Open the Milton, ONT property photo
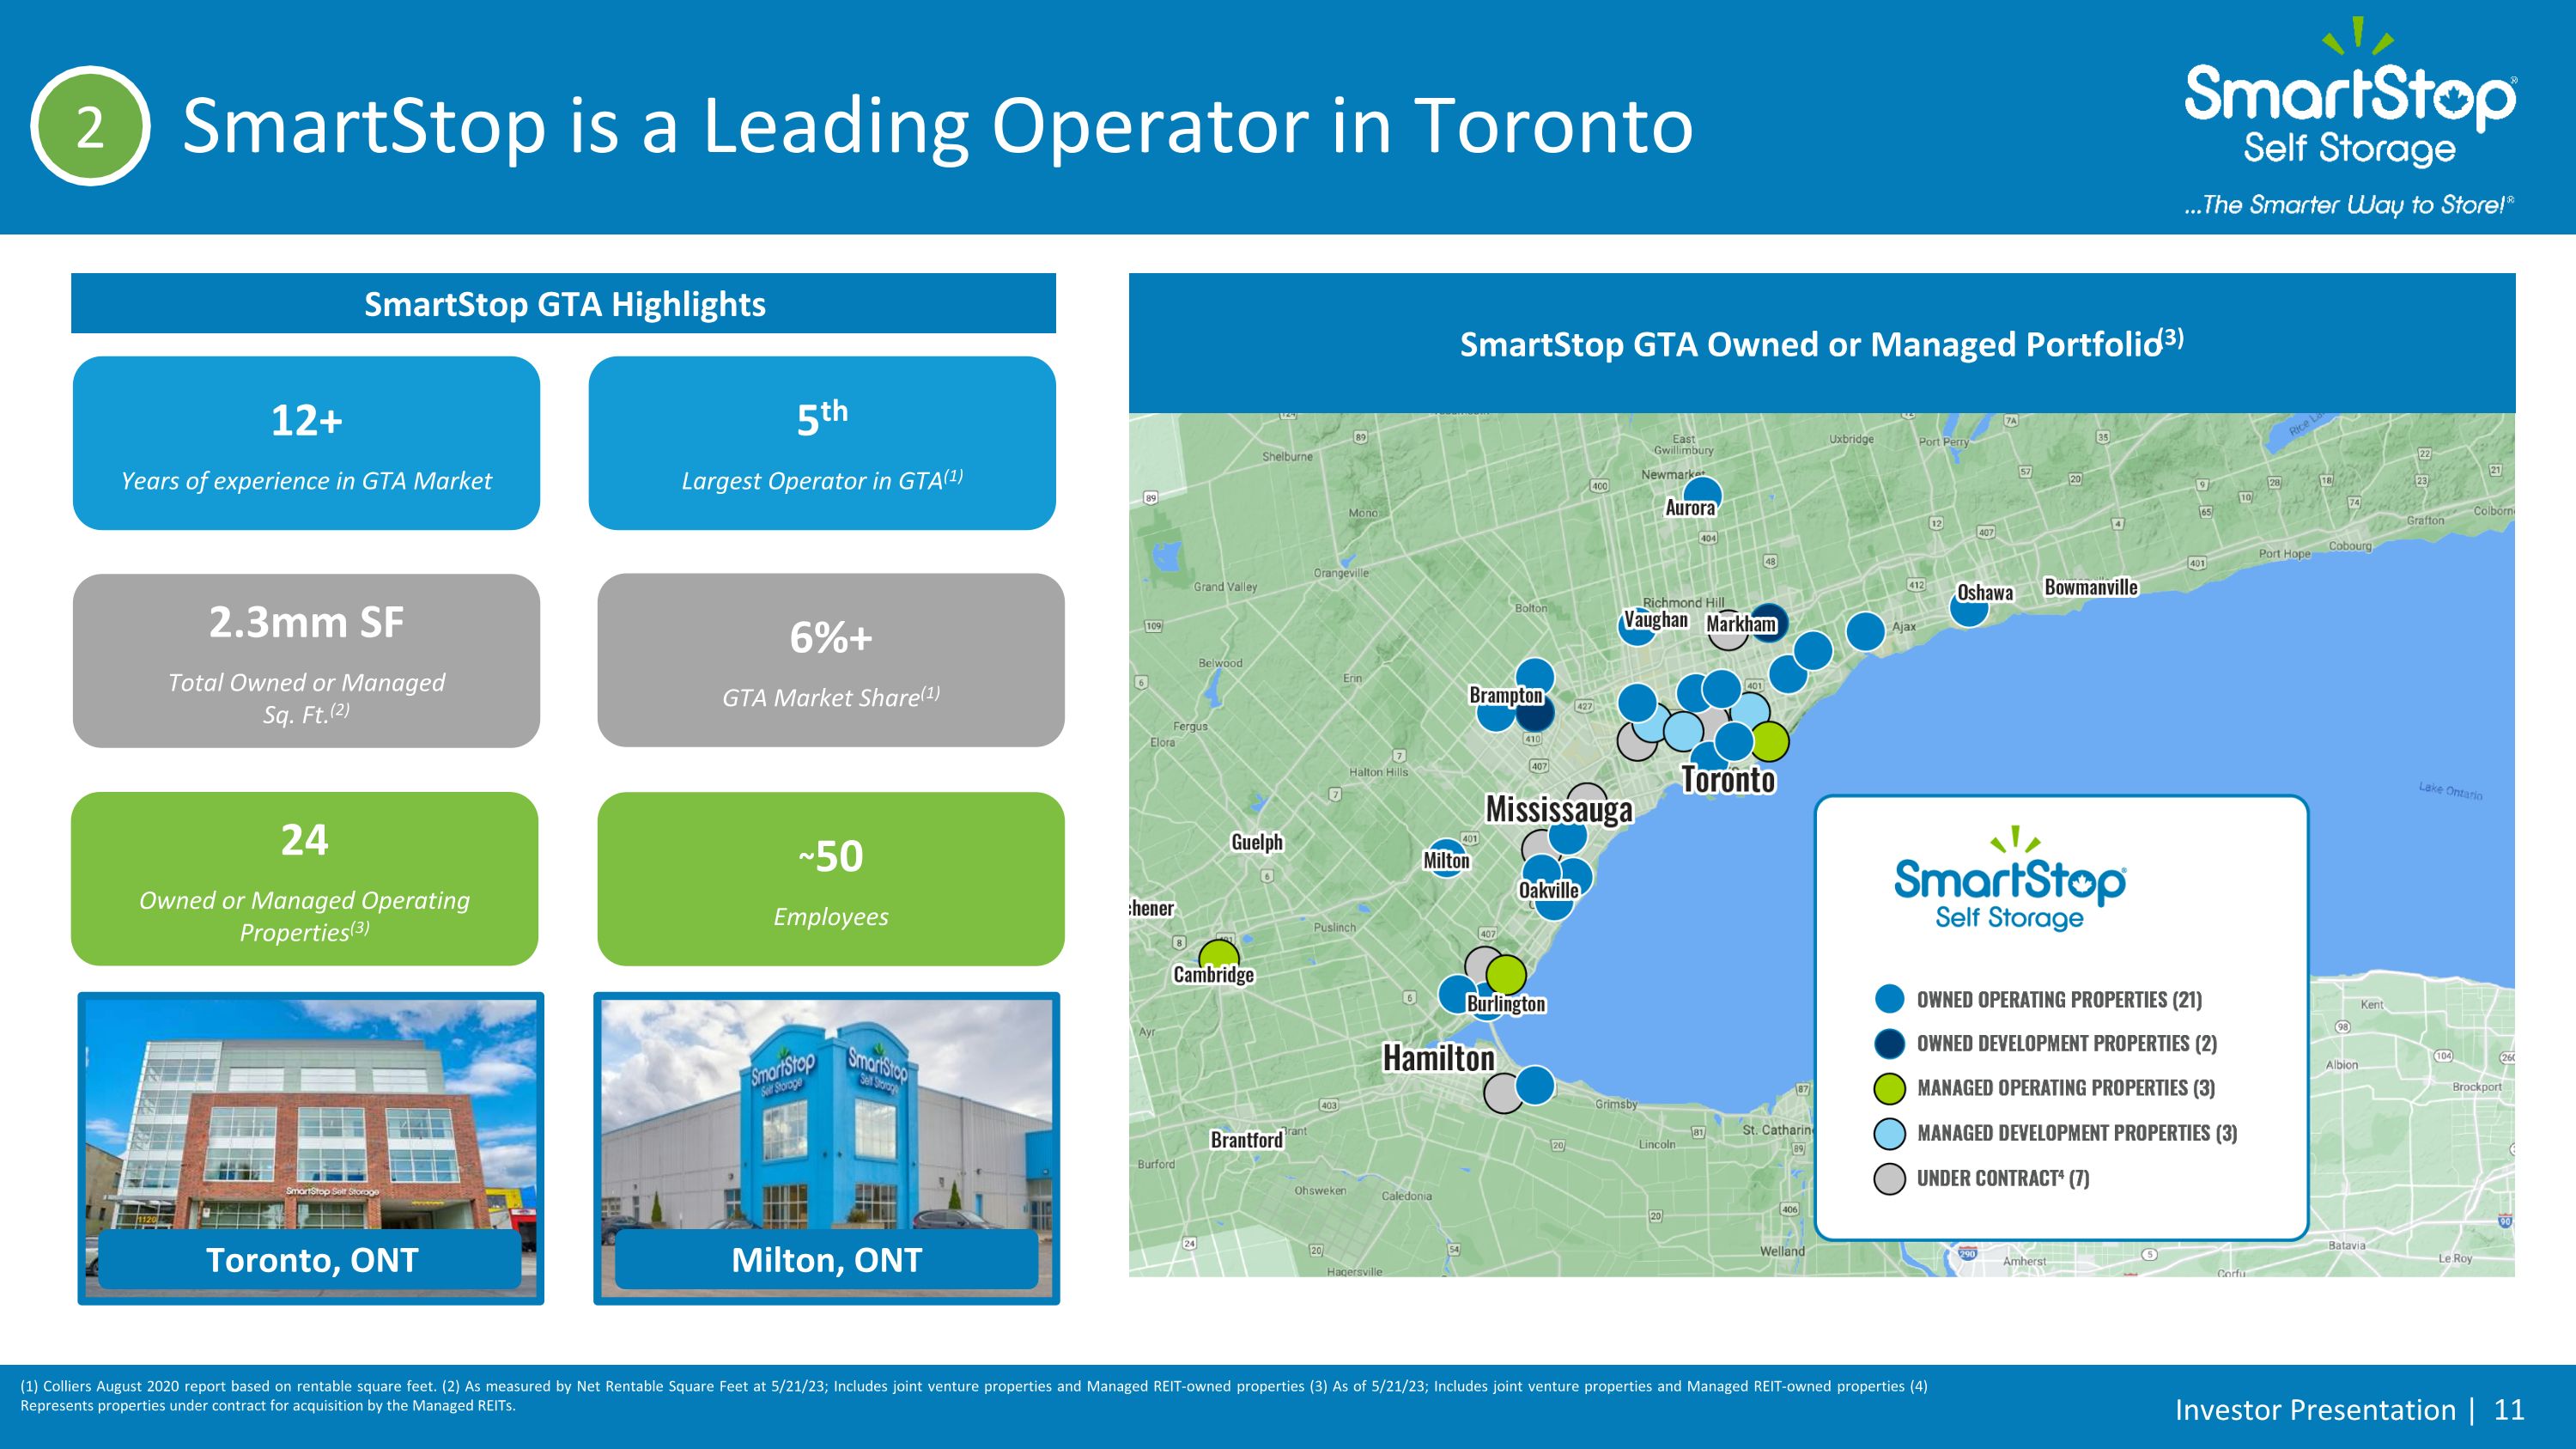This screenshot has width=2576, height=1449. click(x=827, y=1148)
